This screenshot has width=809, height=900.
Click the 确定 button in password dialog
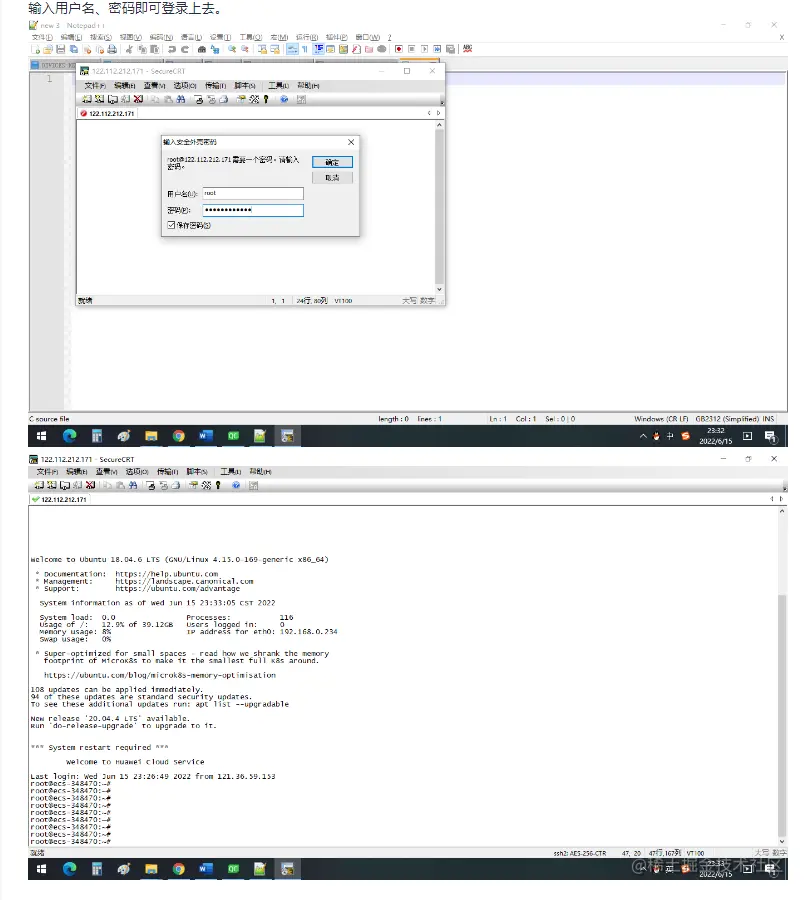click(x=332, y=162)
